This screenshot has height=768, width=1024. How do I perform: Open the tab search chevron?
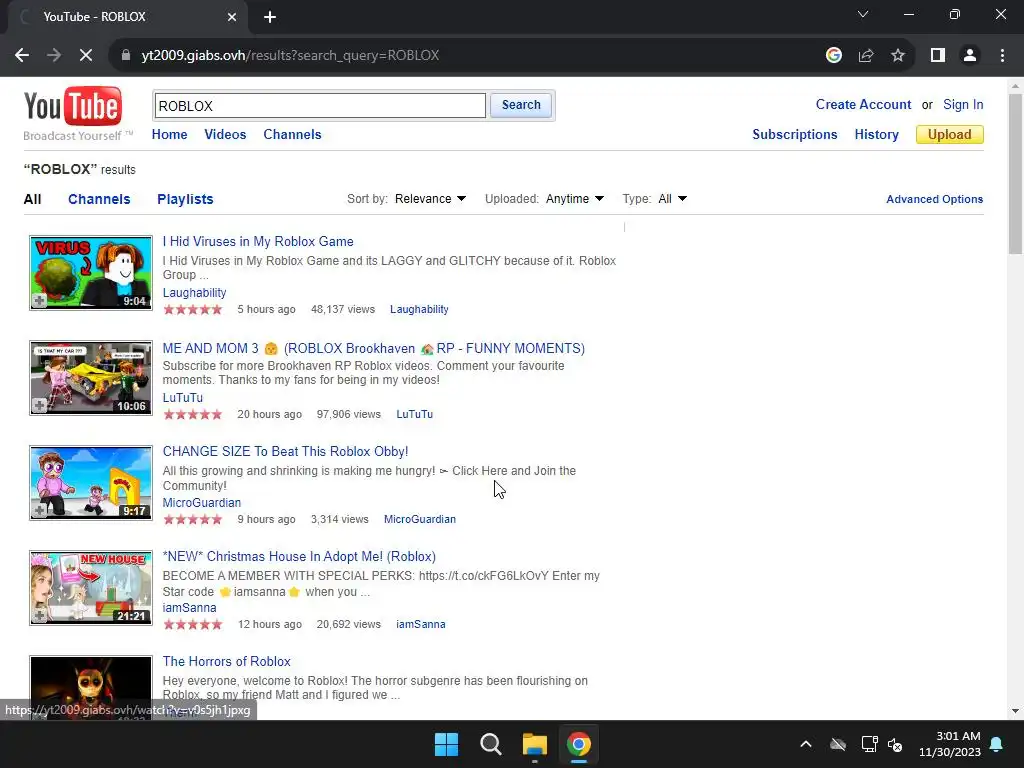[863, 14]
